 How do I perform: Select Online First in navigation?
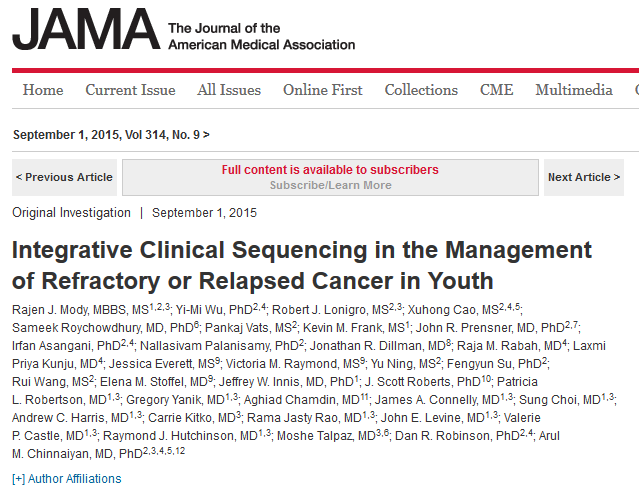(323, 90)
